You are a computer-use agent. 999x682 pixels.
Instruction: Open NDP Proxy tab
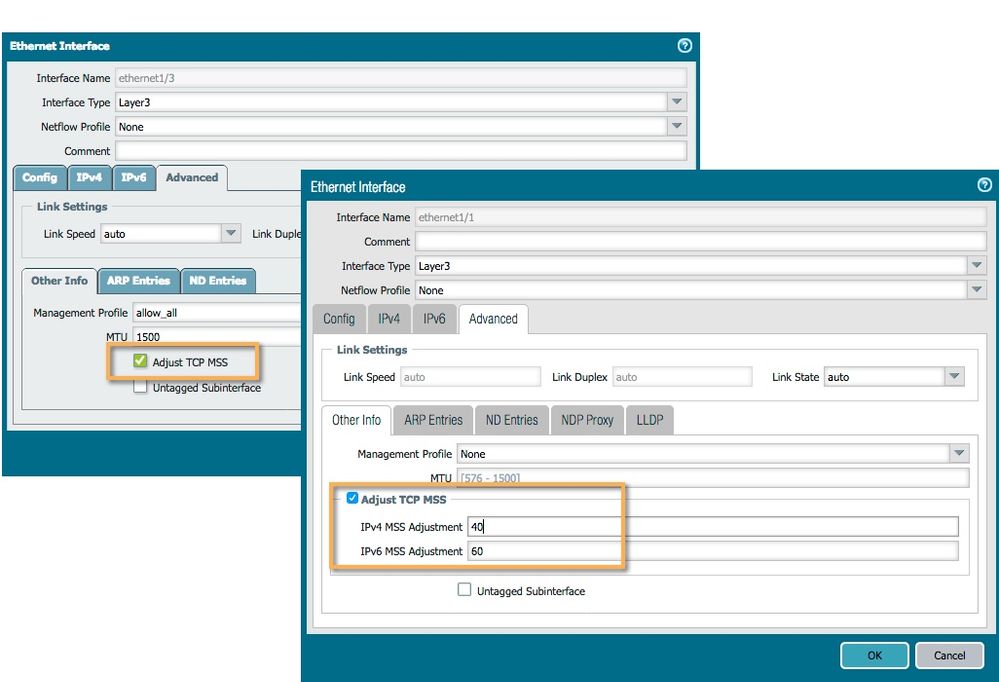pyautogui.click(x=587, y=420)
